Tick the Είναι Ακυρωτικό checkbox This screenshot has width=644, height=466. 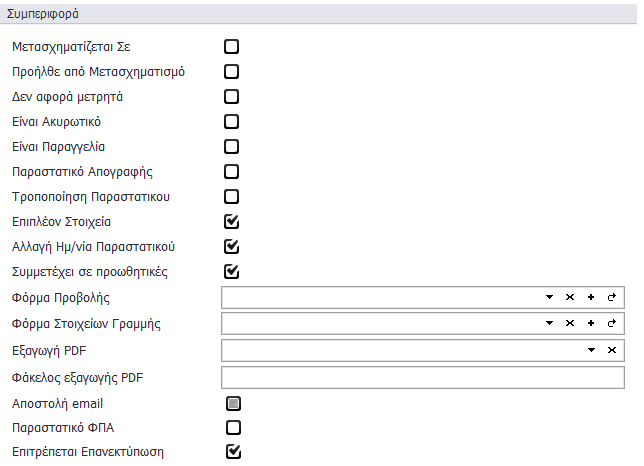click(x=232, y=122)
